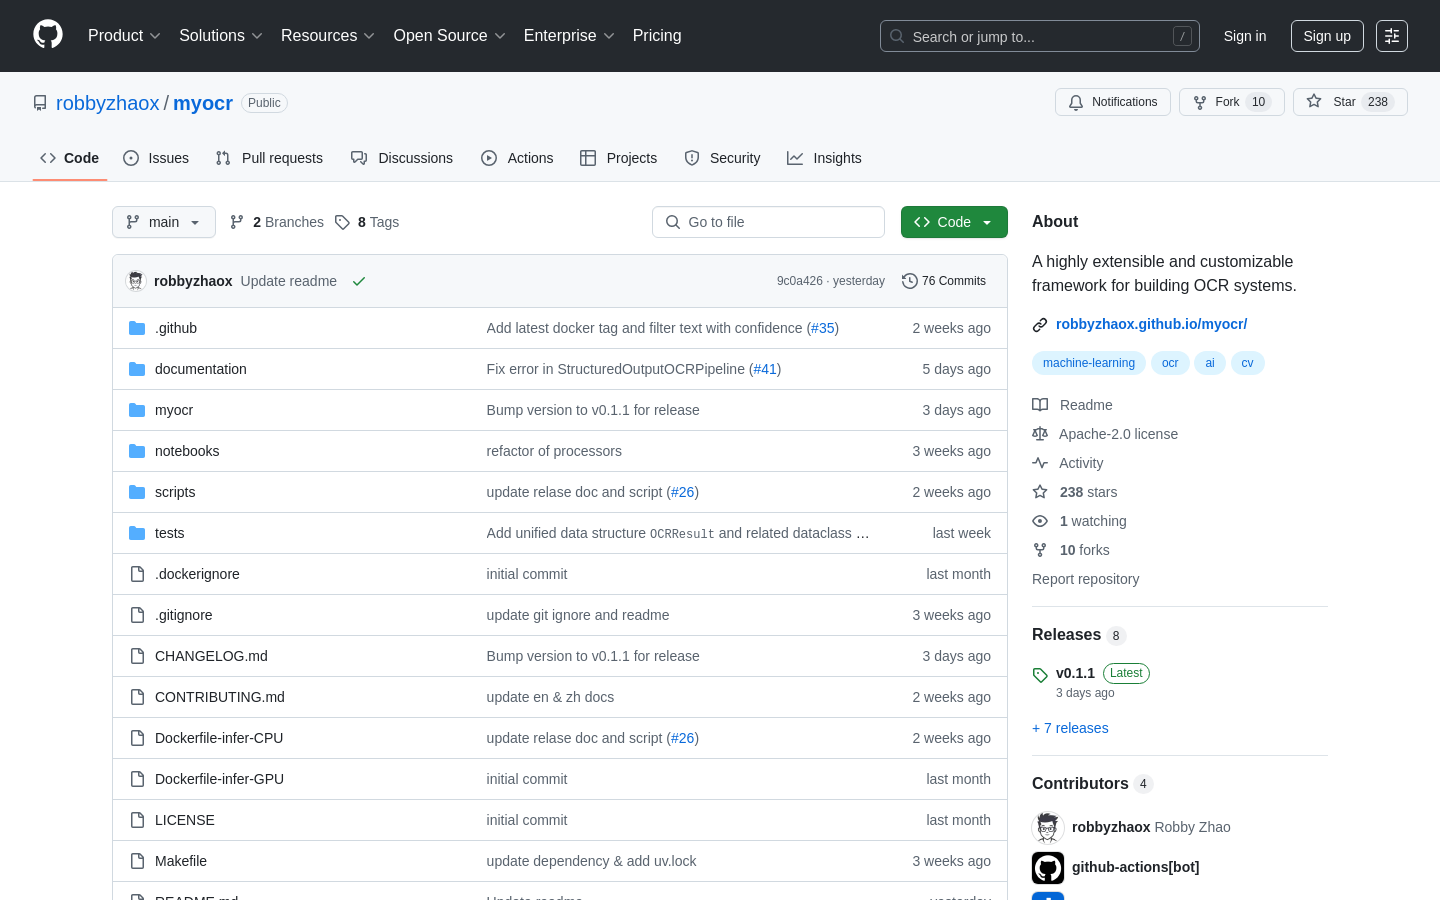Click the Fork icon

(1200, 102)
